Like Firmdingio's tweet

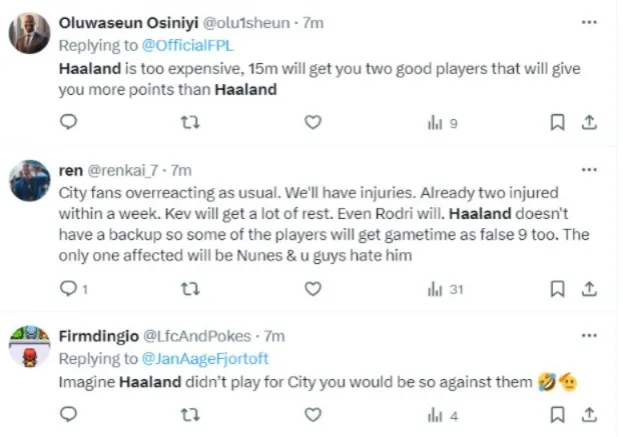tap(312, 413)
